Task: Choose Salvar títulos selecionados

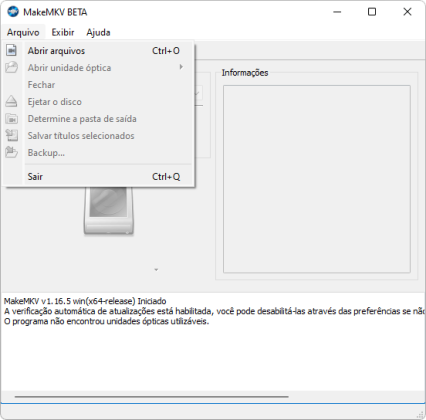Action: click(x=98, y=136)
